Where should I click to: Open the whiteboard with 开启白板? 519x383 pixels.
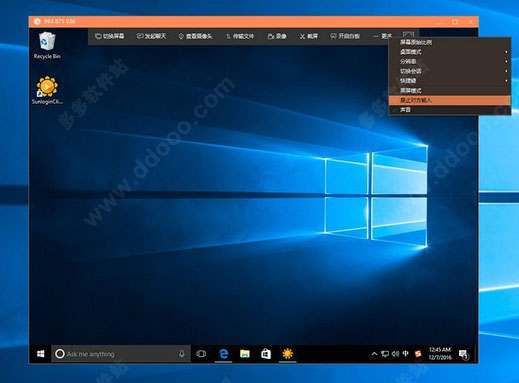[345, 36]
